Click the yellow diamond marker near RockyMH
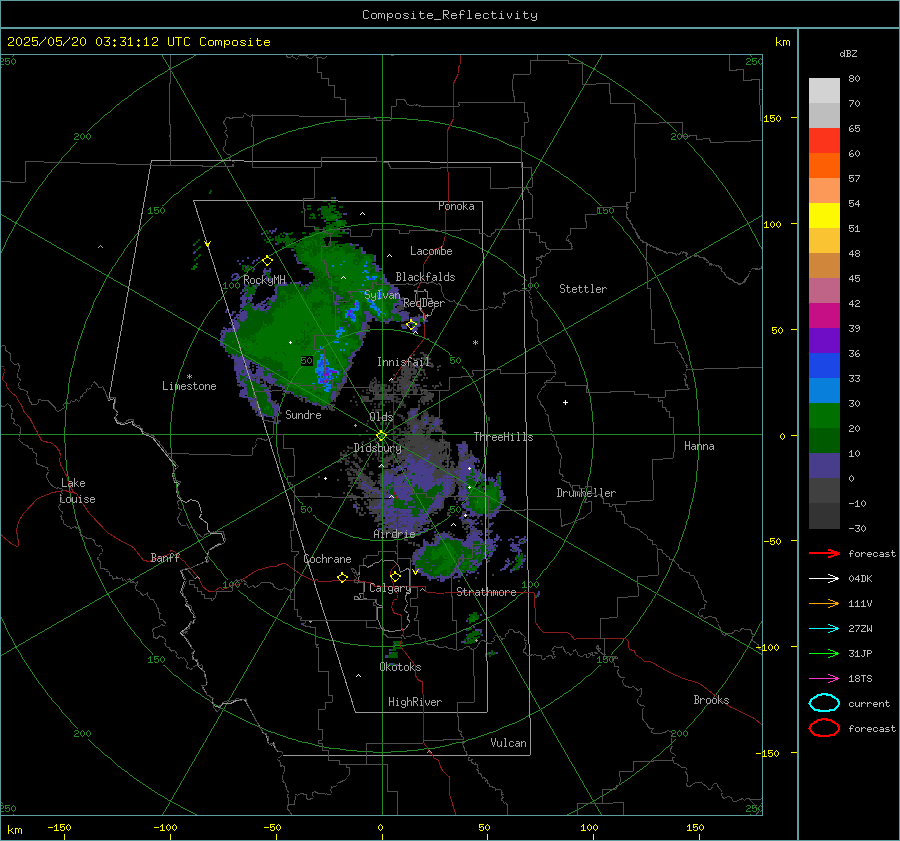Screen dimensions: 900x841 267,261
